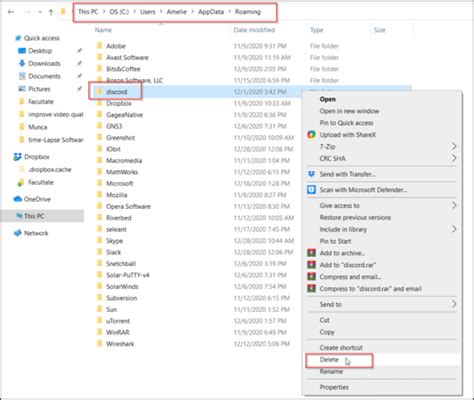The width and height of the screenshot is (474, 400).
Task: Select the Bits&Coffee folder
Action: [123, 69]
